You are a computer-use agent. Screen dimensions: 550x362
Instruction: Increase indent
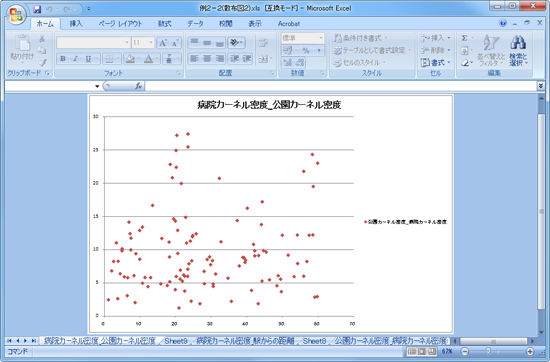pos(247,59)
